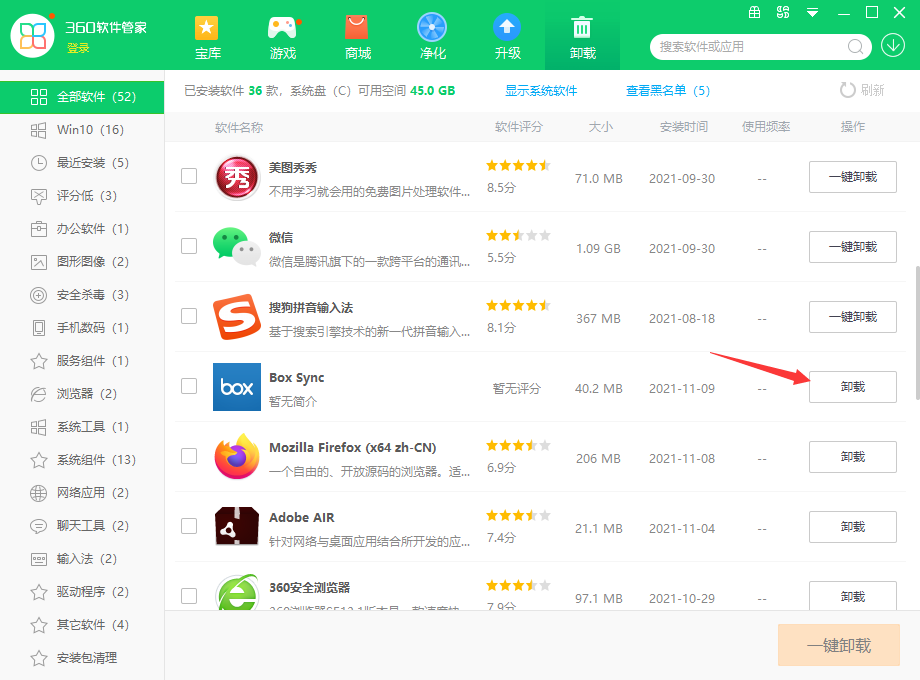Select 服务组件 (1) category
The width and height of the screenshot is (920, 680).
tap(82, 361)
